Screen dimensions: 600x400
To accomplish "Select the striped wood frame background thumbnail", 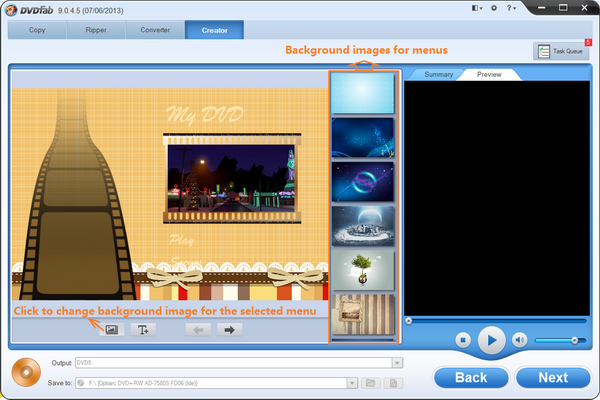I will (x=362, y=314).
